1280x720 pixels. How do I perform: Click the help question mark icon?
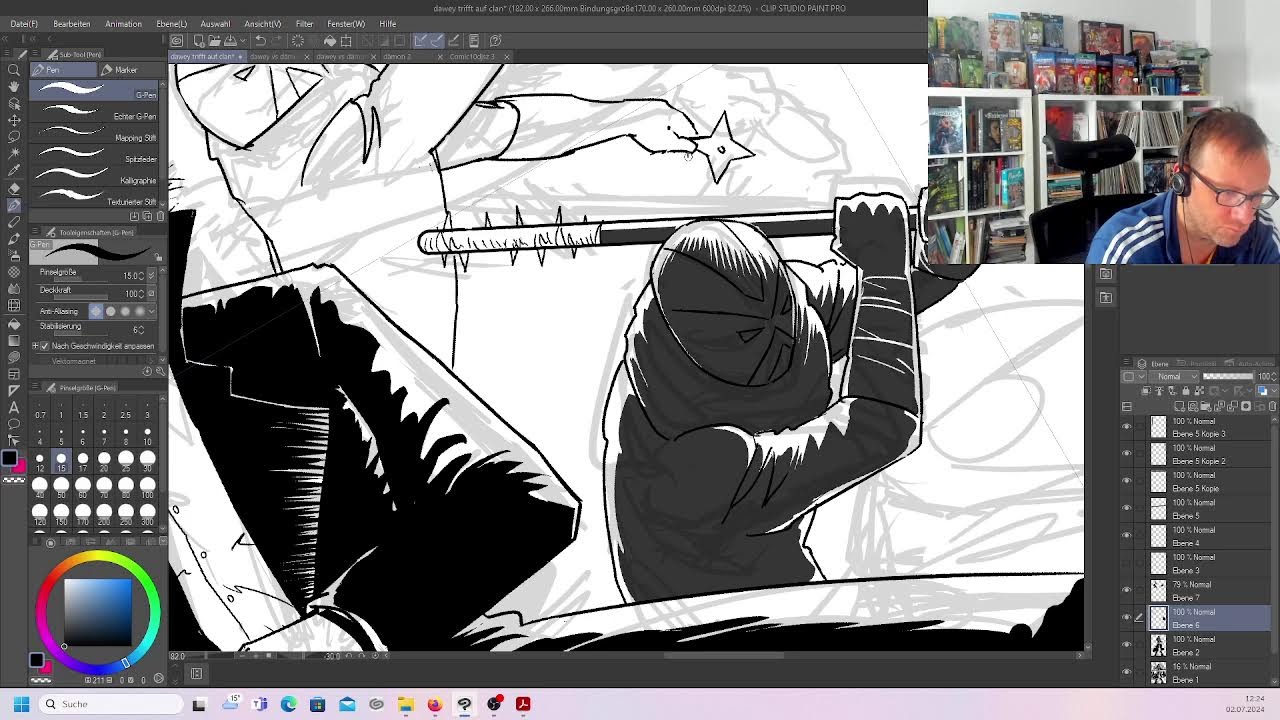click(496, 40)
